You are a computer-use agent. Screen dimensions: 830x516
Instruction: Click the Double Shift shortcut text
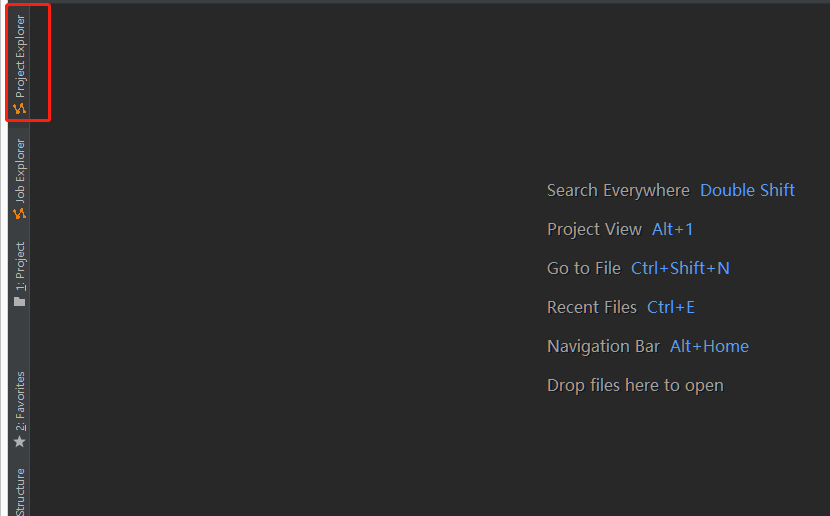click(x=747, y=190)
